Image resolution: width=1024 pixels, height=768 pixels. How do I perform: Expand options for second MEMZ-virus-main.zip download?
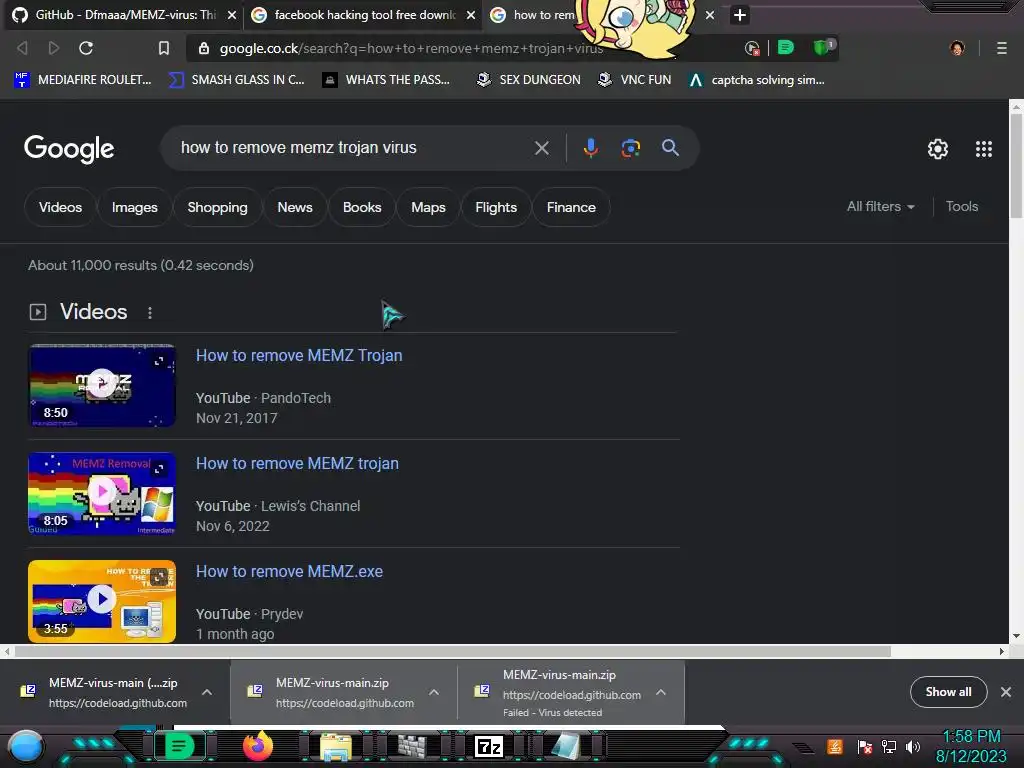[x=434, y=692]
